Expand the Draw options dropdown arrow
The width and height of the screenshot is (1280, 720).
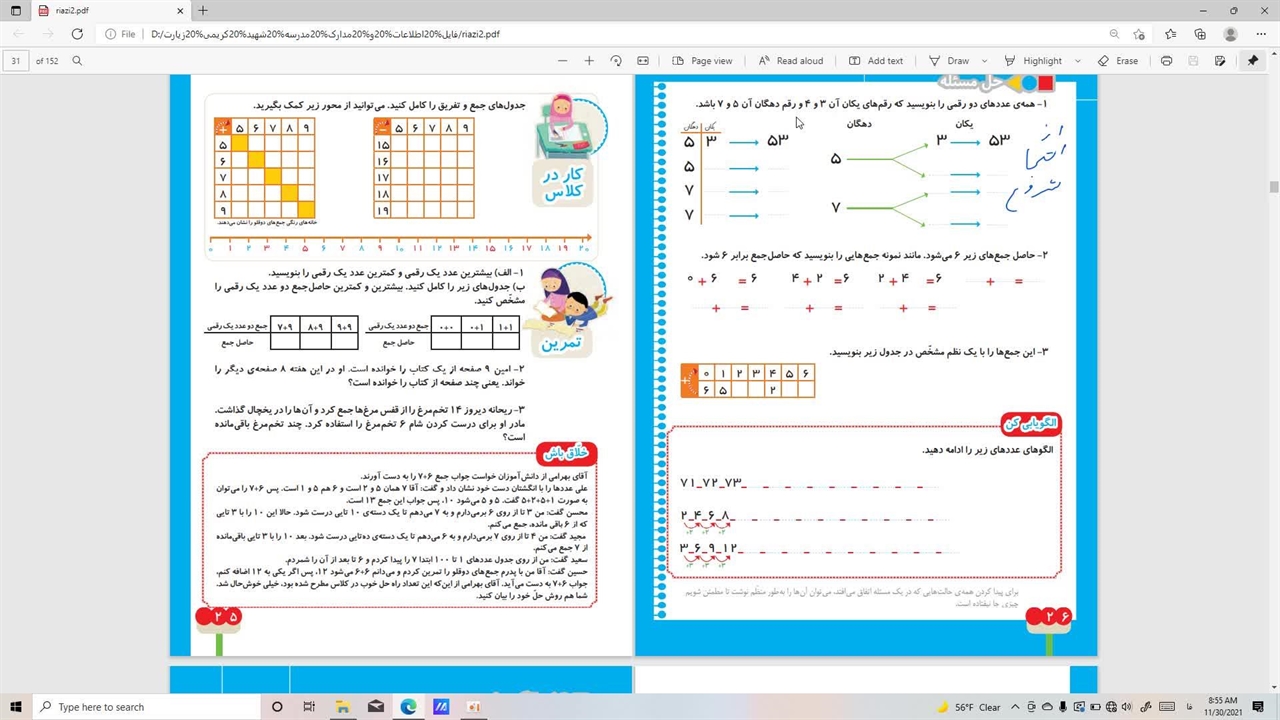click(x=984, y=61)
